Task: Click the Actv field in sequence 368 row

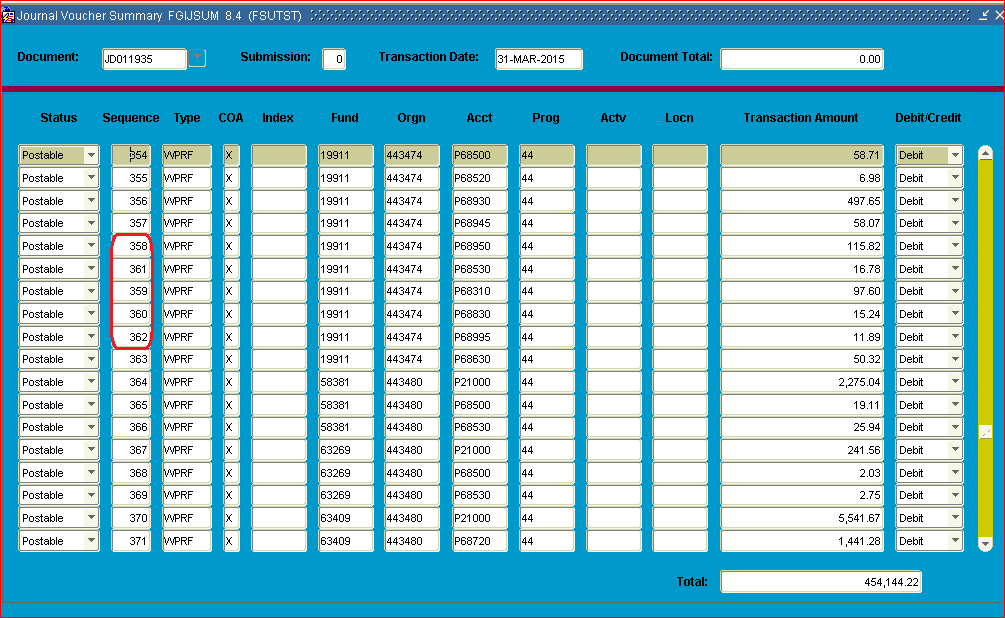Action: (613, 473)
